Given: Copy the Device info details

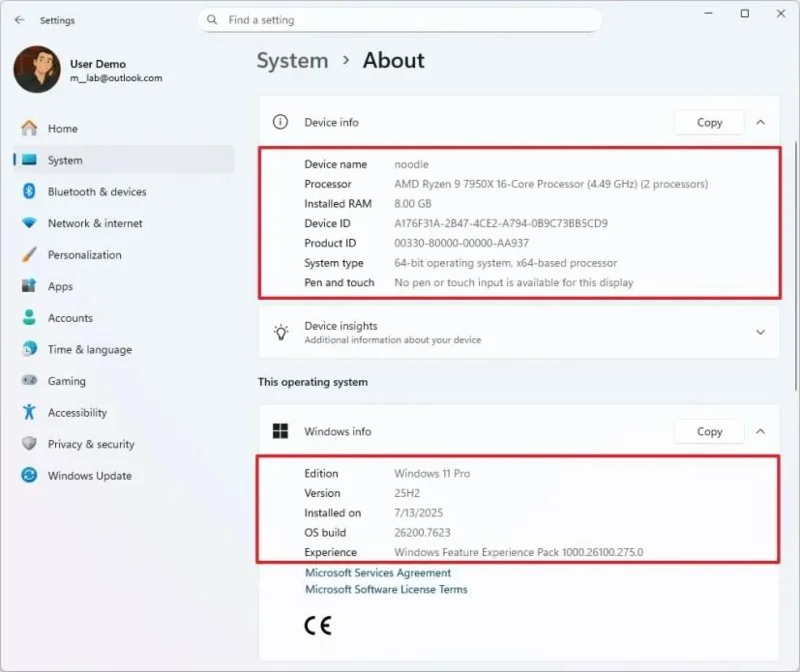Looking at the screenshot, I should 709,122.
